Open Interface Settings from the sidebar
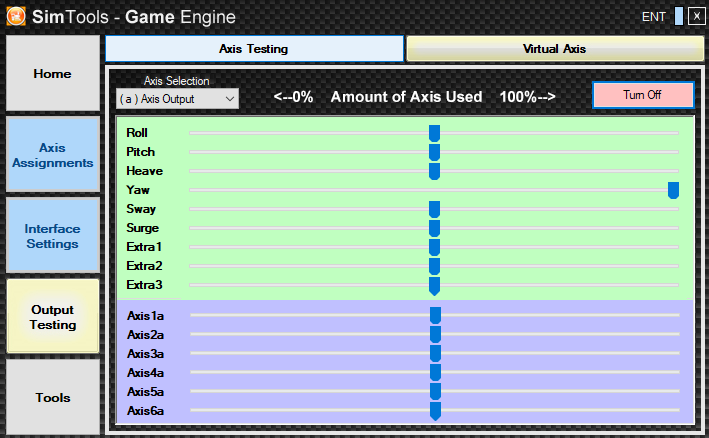709x438 pixels. pos(53,236)
